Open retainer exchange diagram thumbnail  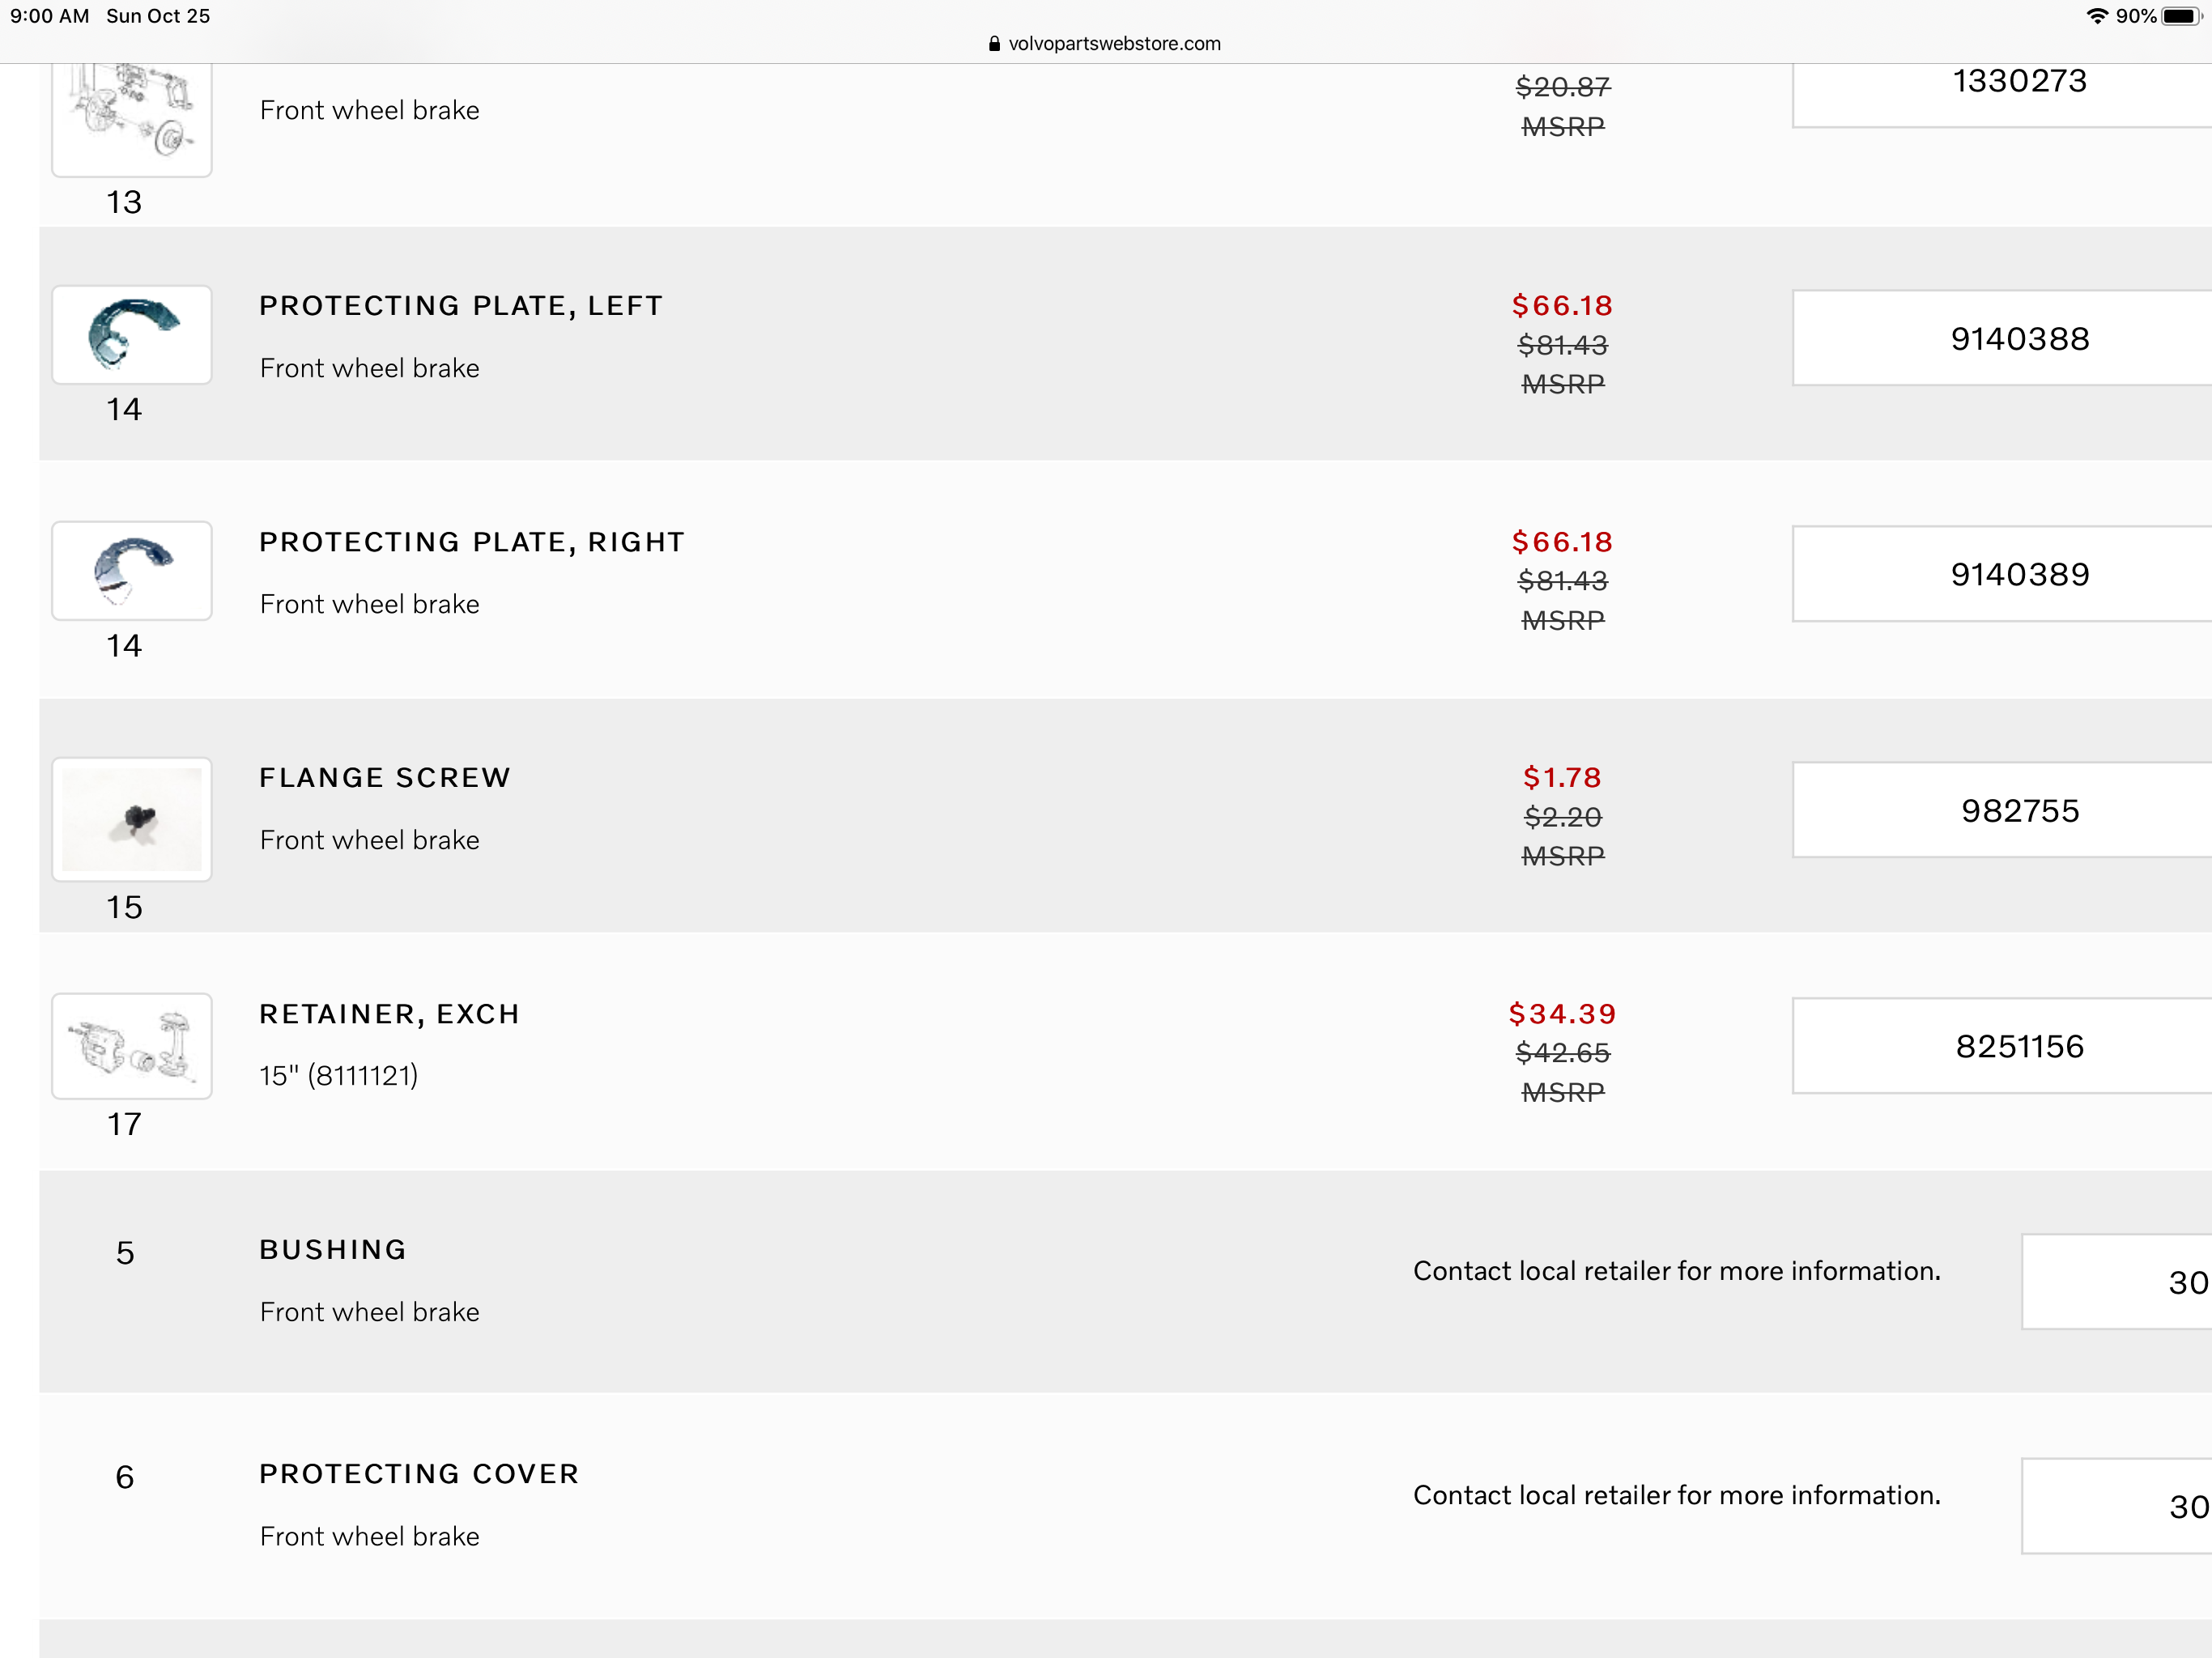(132, 1046)
